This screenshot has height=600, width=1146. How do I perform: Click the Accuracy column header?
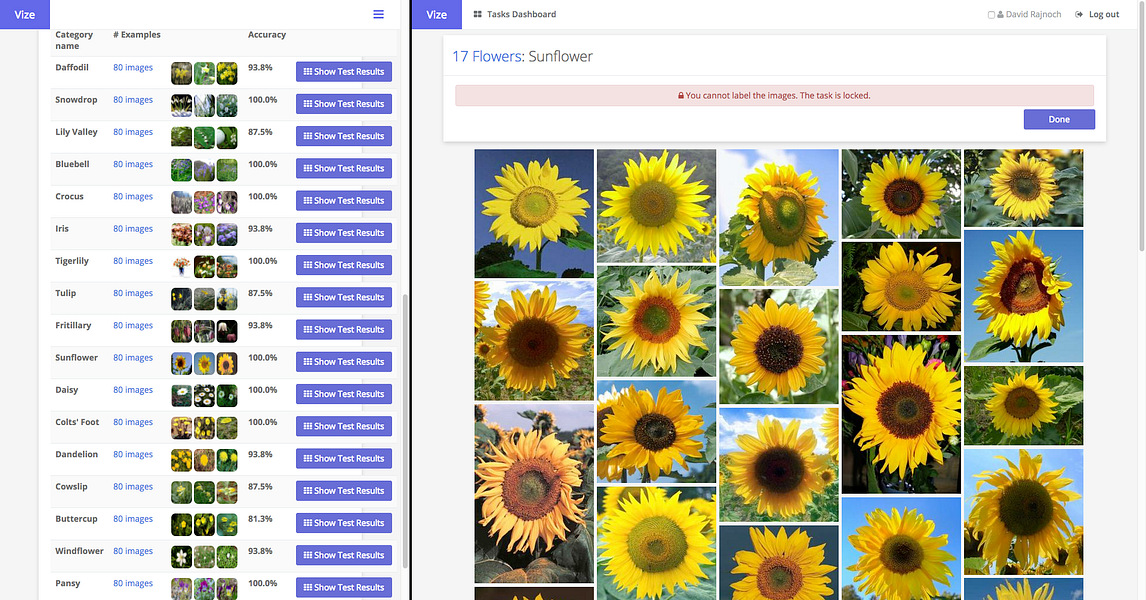click(x=267, y=34)
